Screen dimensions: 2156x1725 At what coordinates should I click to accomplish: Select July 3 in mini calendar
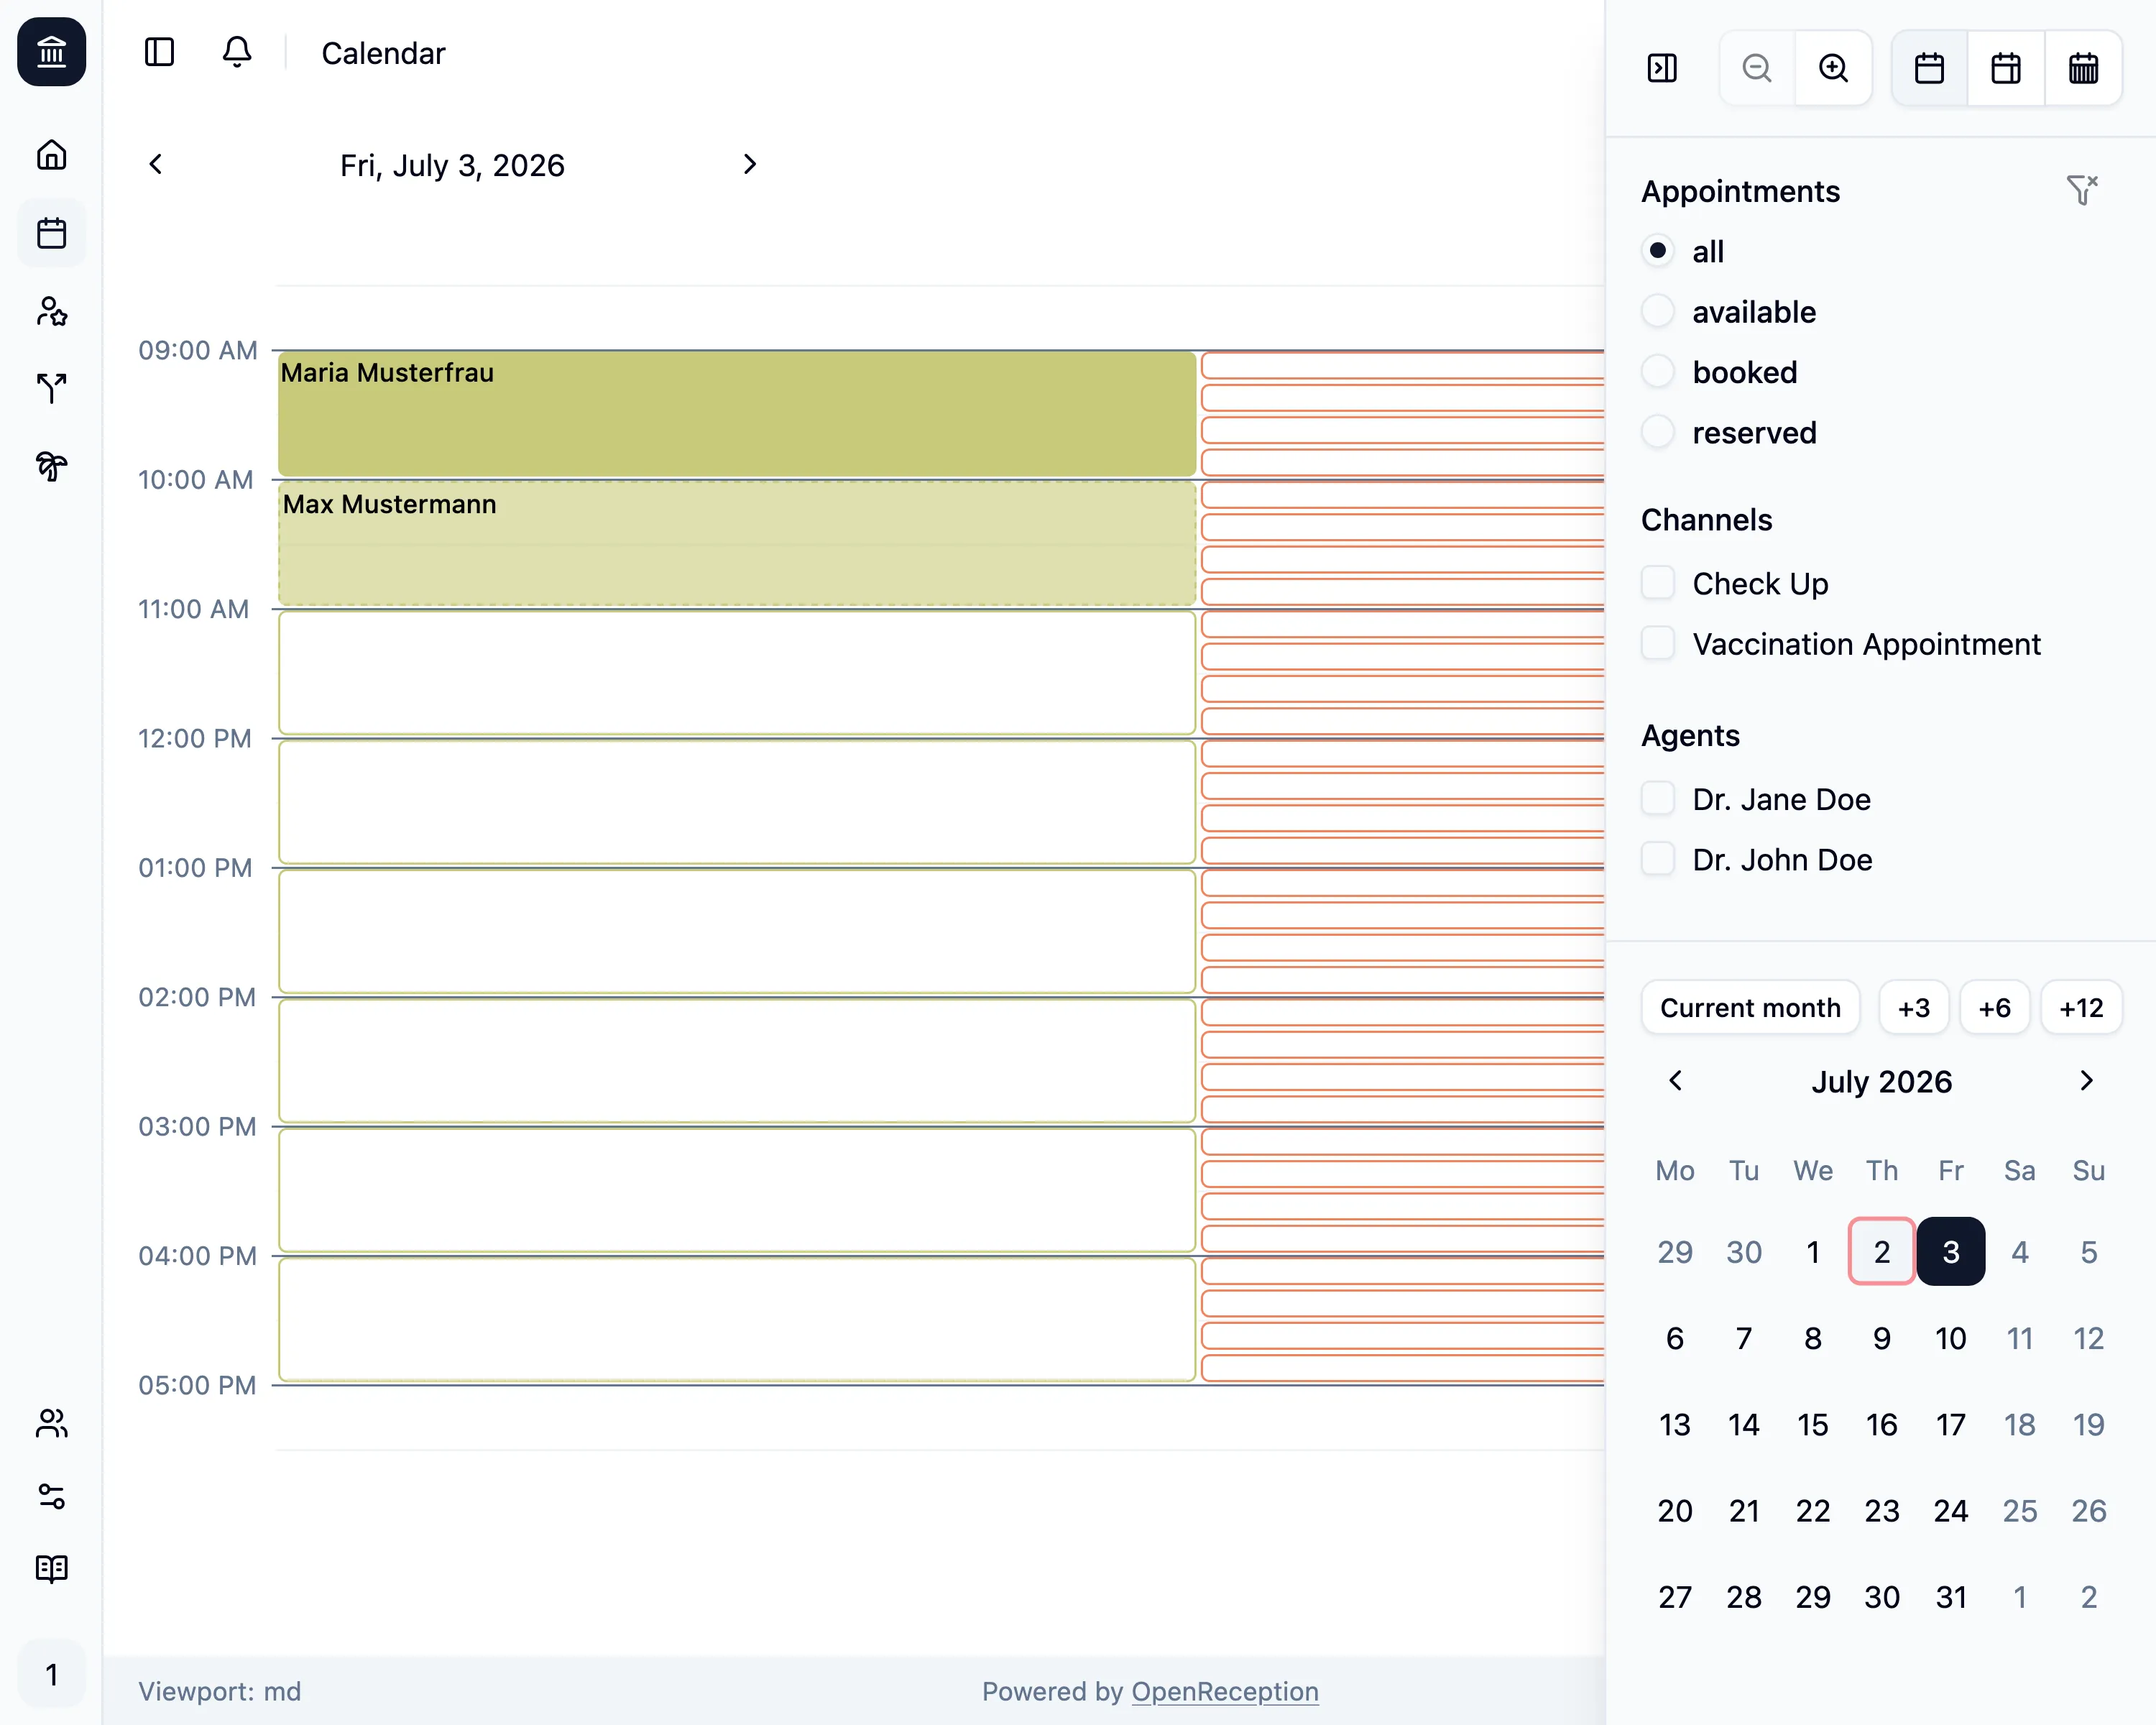pyautogui.click(x=1950, y=1251)
